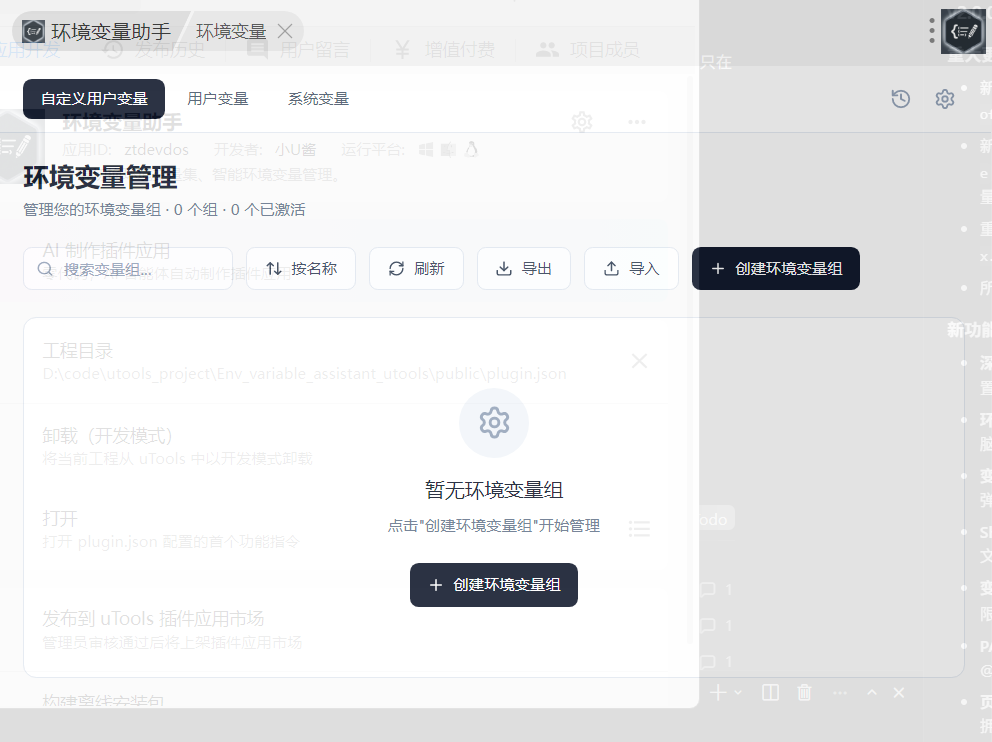The height and width of the screenshot is (742, 992).
Task: Click the plugin logo in the top right
Action: 964,31
